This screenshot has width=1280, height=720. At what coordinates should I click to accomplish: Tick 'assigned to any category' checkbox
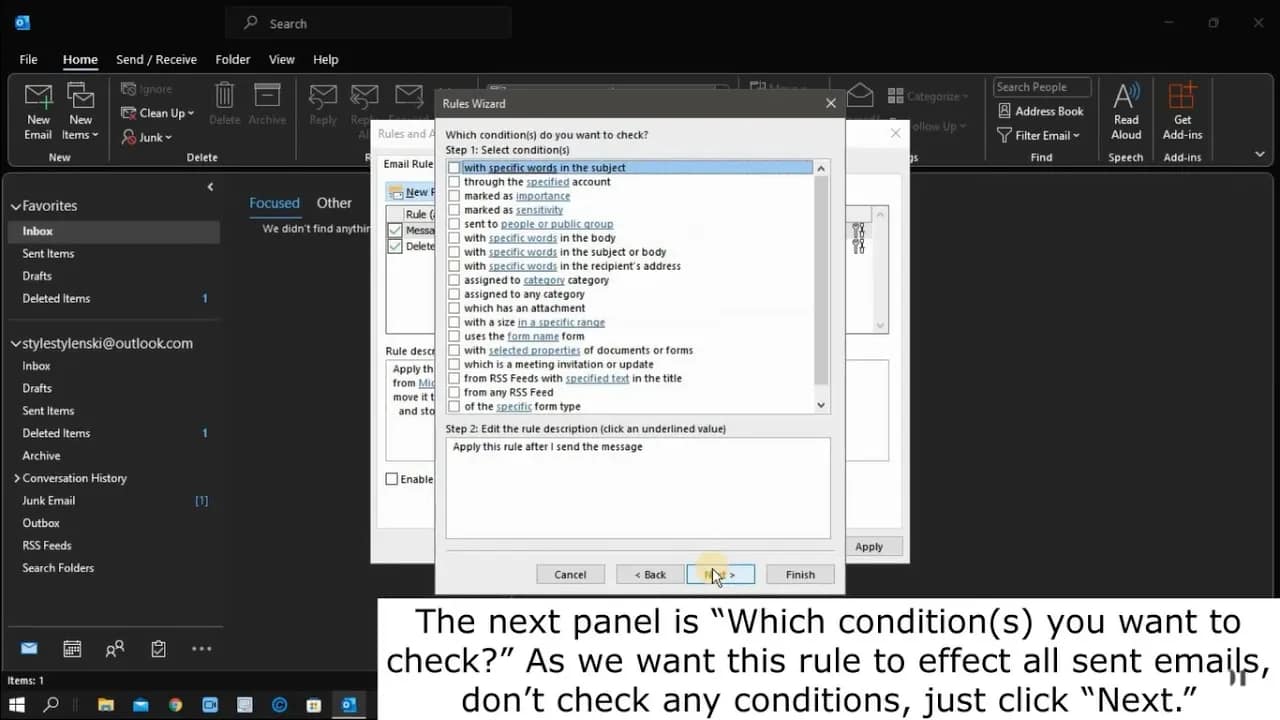(455, 294)
